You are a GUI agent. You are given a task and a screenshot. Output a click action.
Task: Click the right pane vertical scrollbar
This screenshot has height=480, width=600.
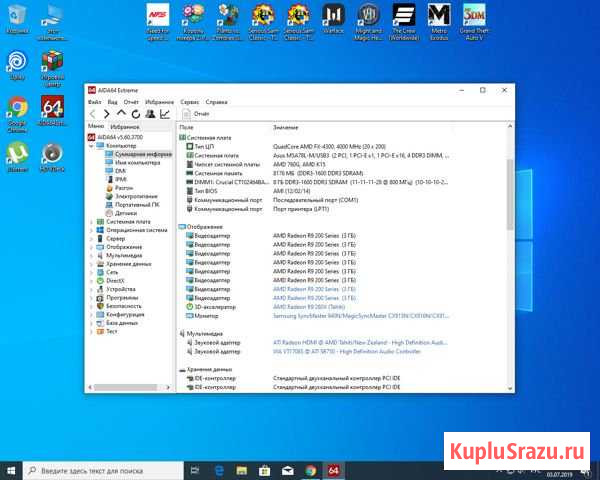click(510, 195)
